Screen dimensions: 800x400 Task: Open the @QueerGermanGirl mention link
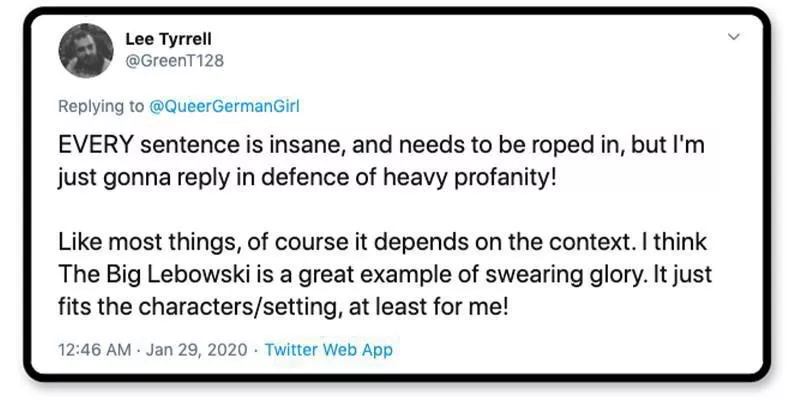tap(223, 106)
